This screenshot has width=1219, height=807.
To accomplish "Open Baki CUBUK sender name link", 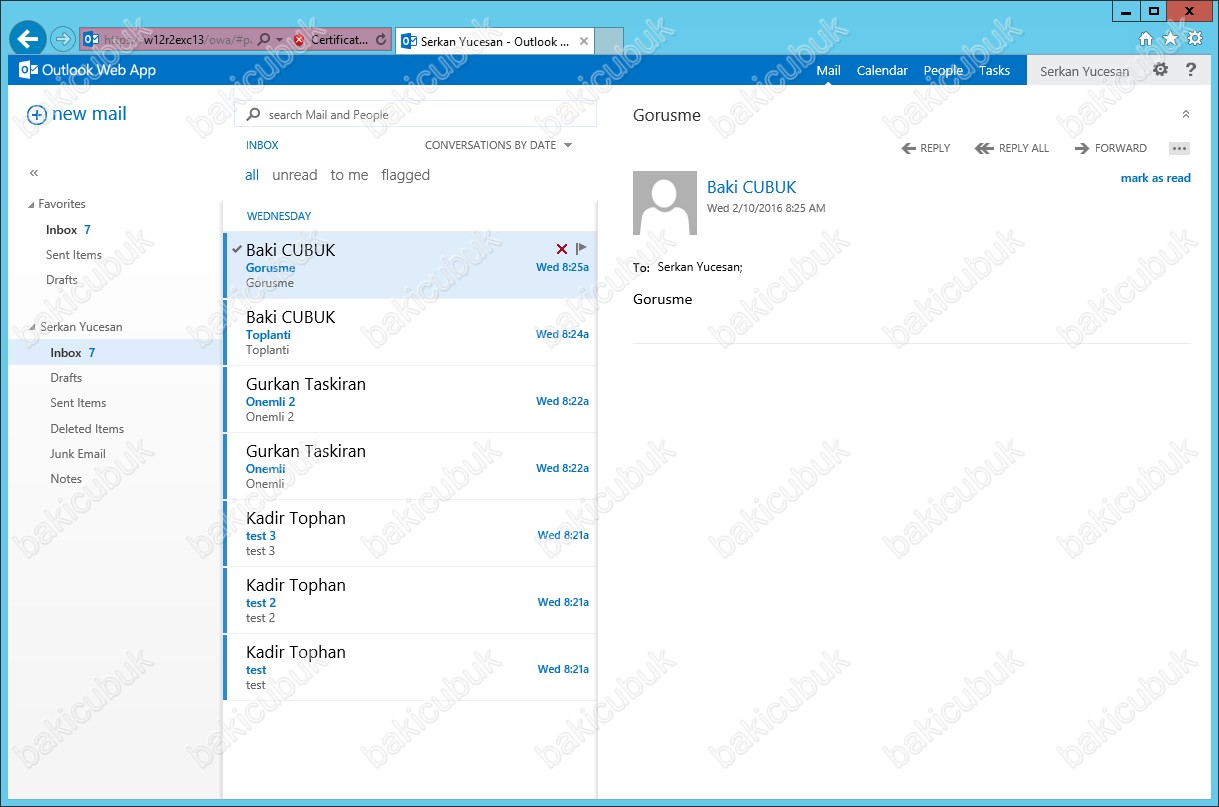I will 751,187.
